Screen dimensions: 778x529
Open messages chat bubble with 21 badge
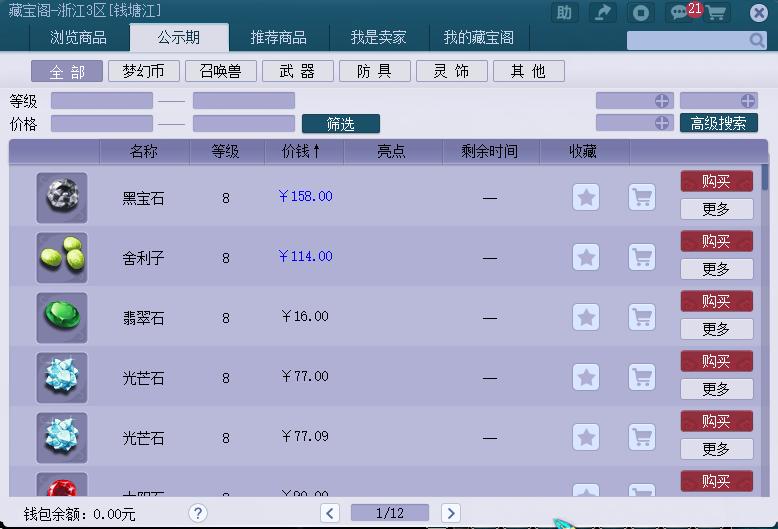click(x=680, y=12)
